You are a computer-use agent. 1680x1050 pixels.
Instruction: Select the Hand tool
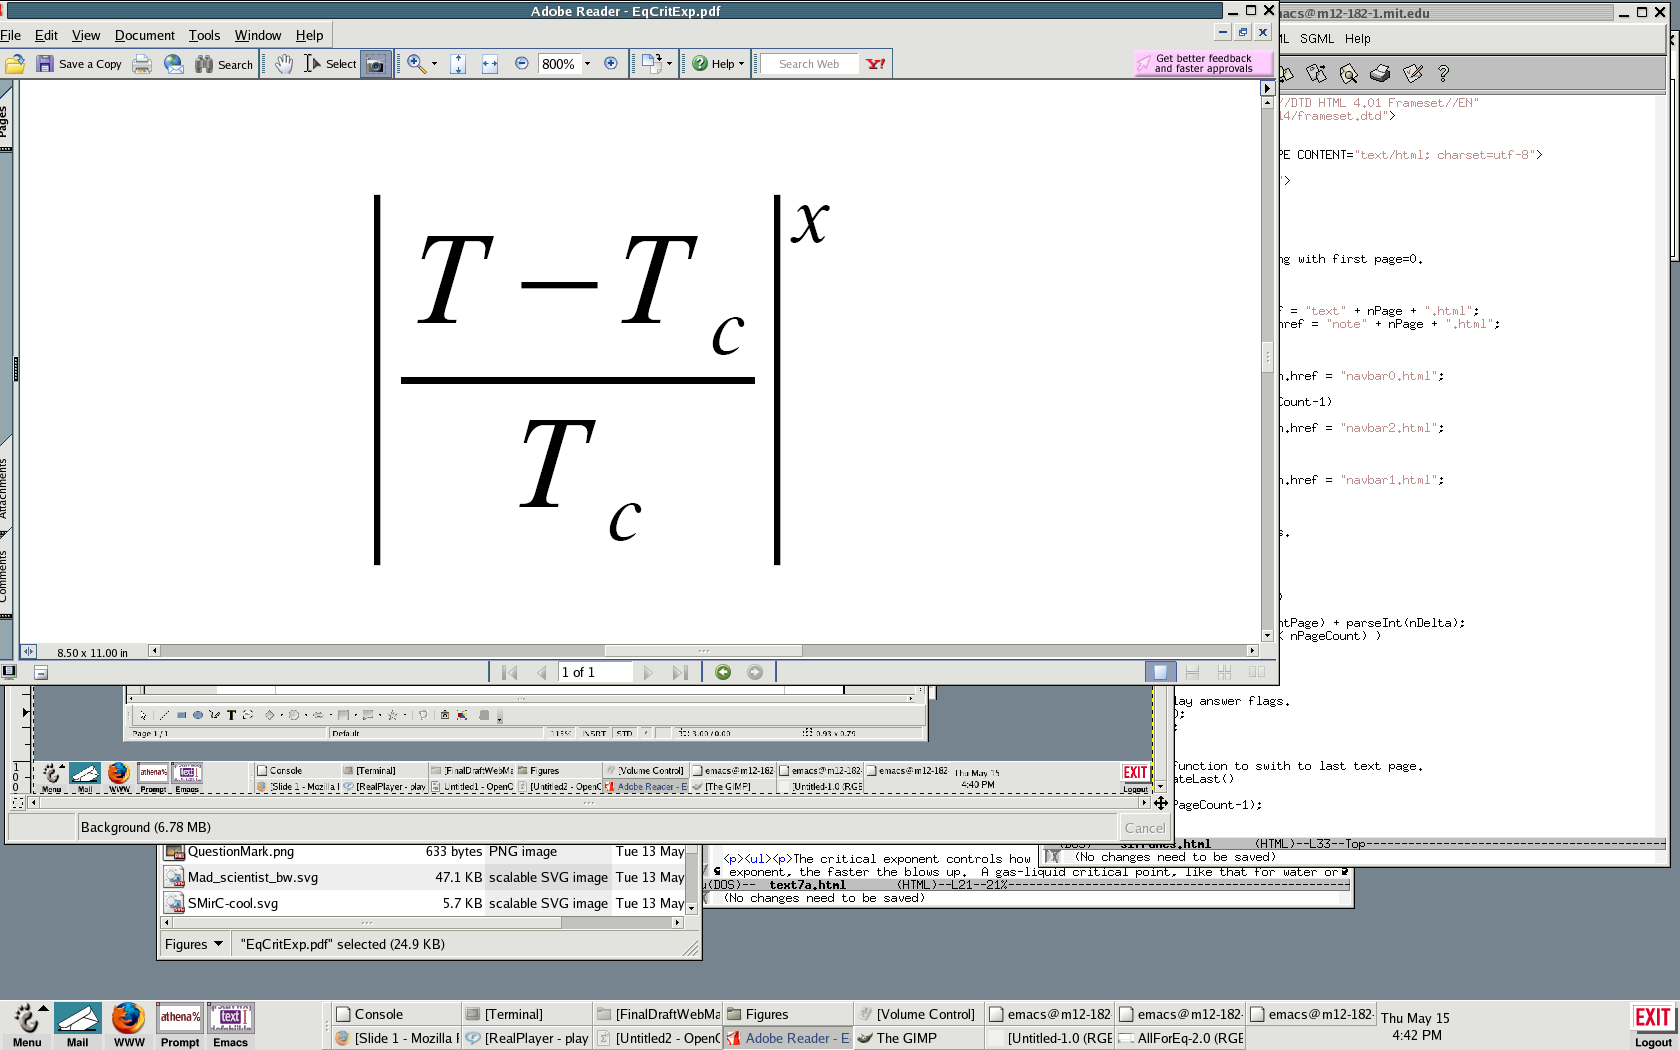[284, 64]
